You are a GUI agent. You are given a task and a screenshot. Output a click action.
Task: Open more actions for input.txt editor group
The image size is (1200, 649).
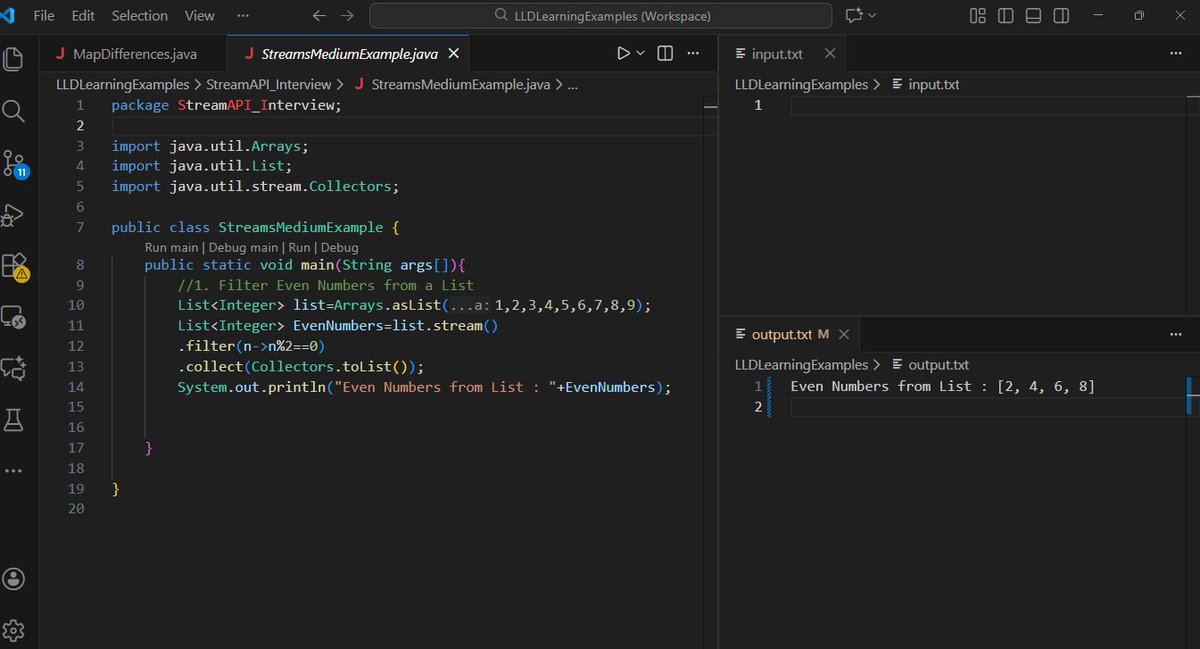pos(1176,53)
